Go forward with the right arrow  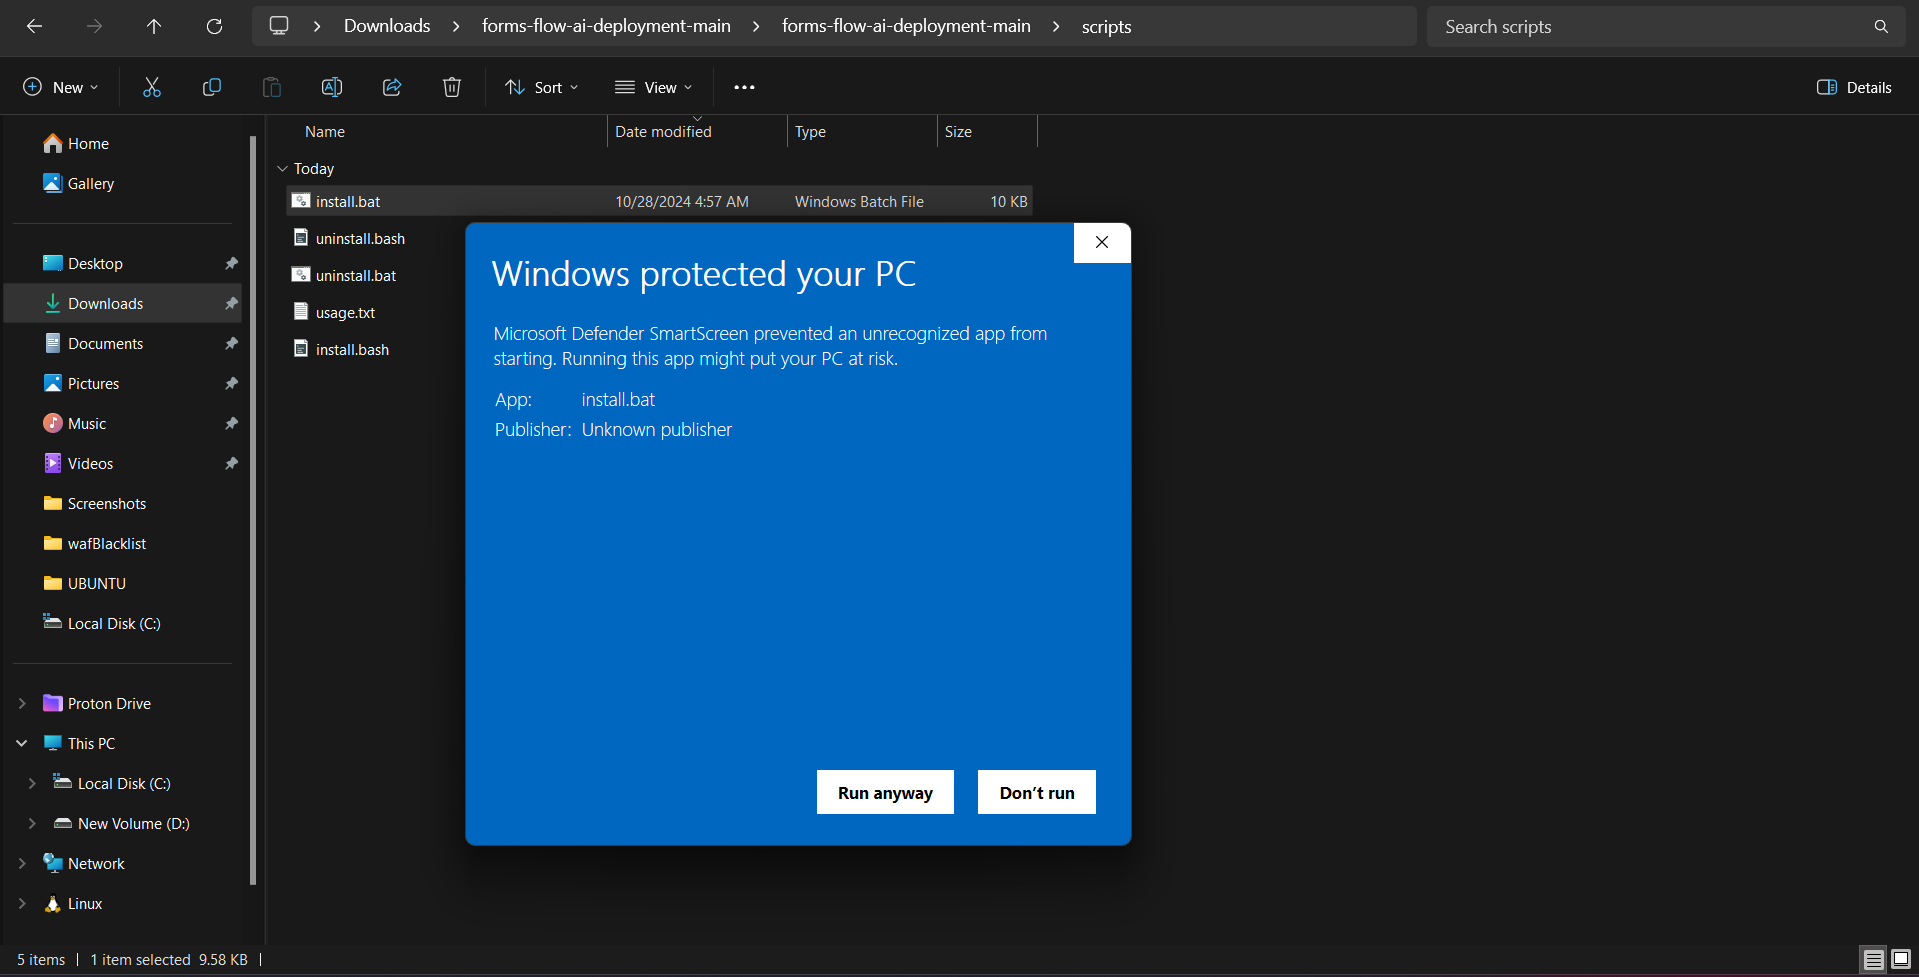pos(94,26)
